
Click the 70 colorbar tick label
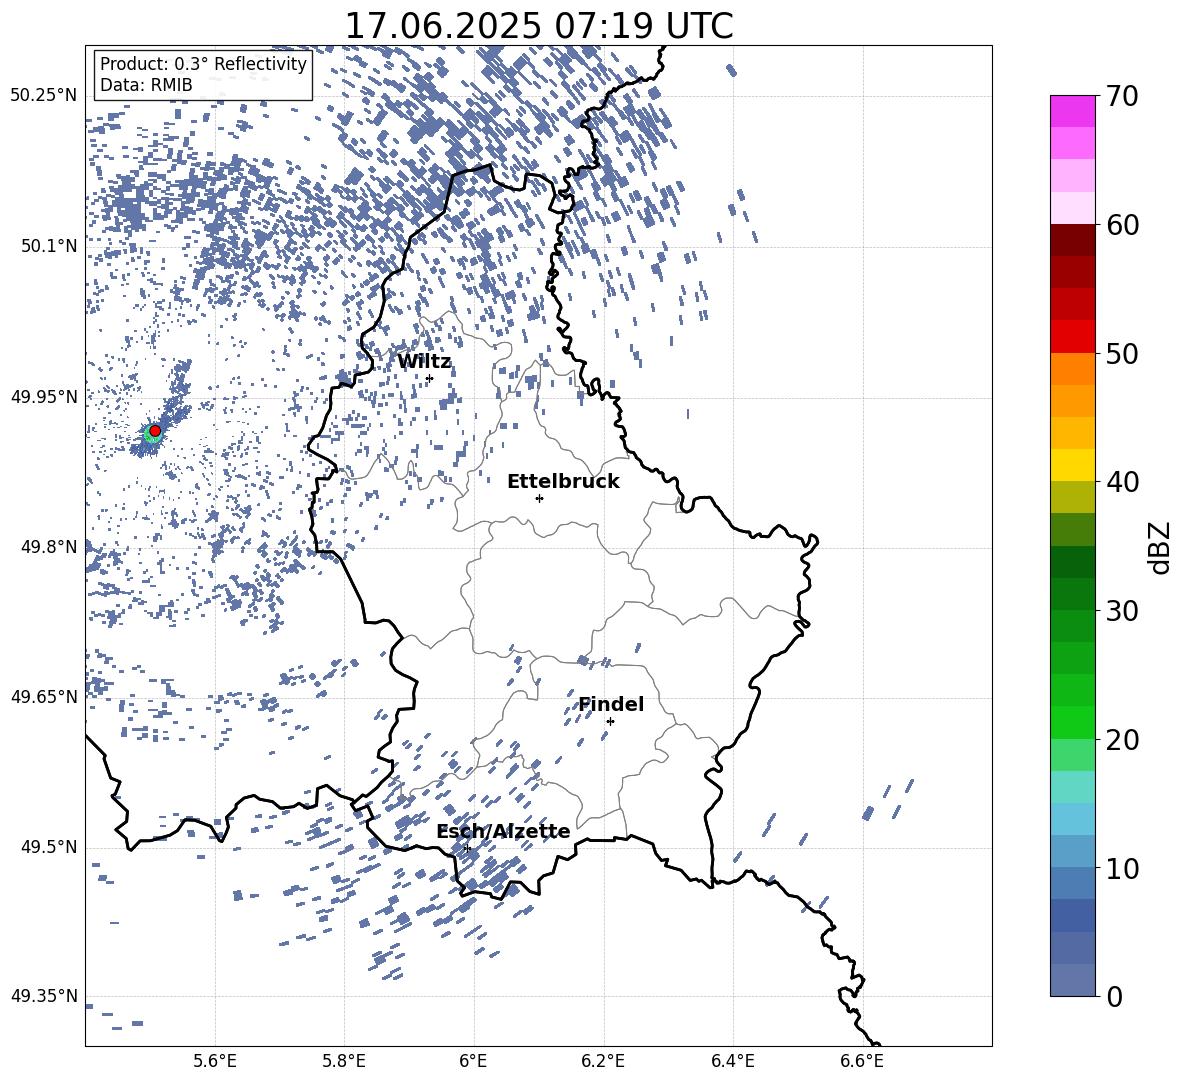1122,96
